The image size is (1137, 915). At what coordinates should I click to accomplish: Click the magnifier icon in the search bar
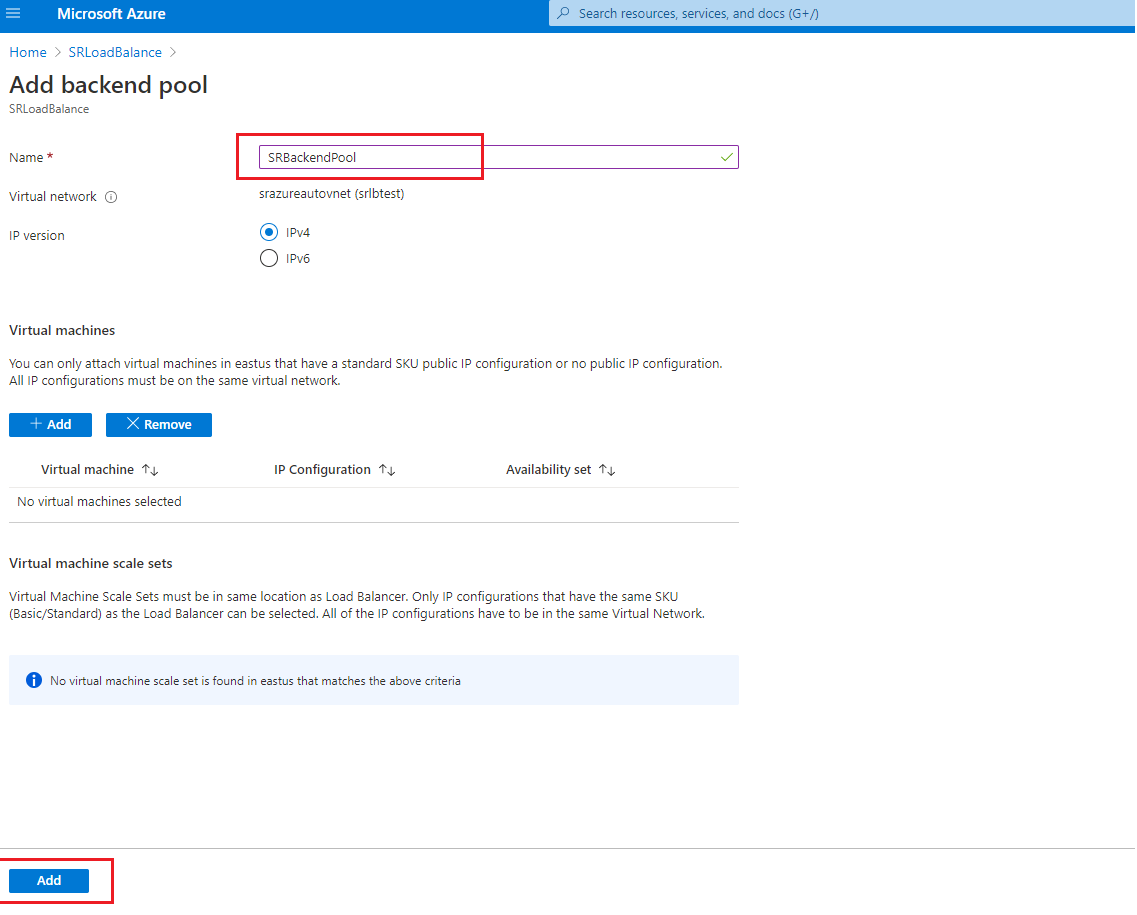pyautogui.click(x=564, y=14)
